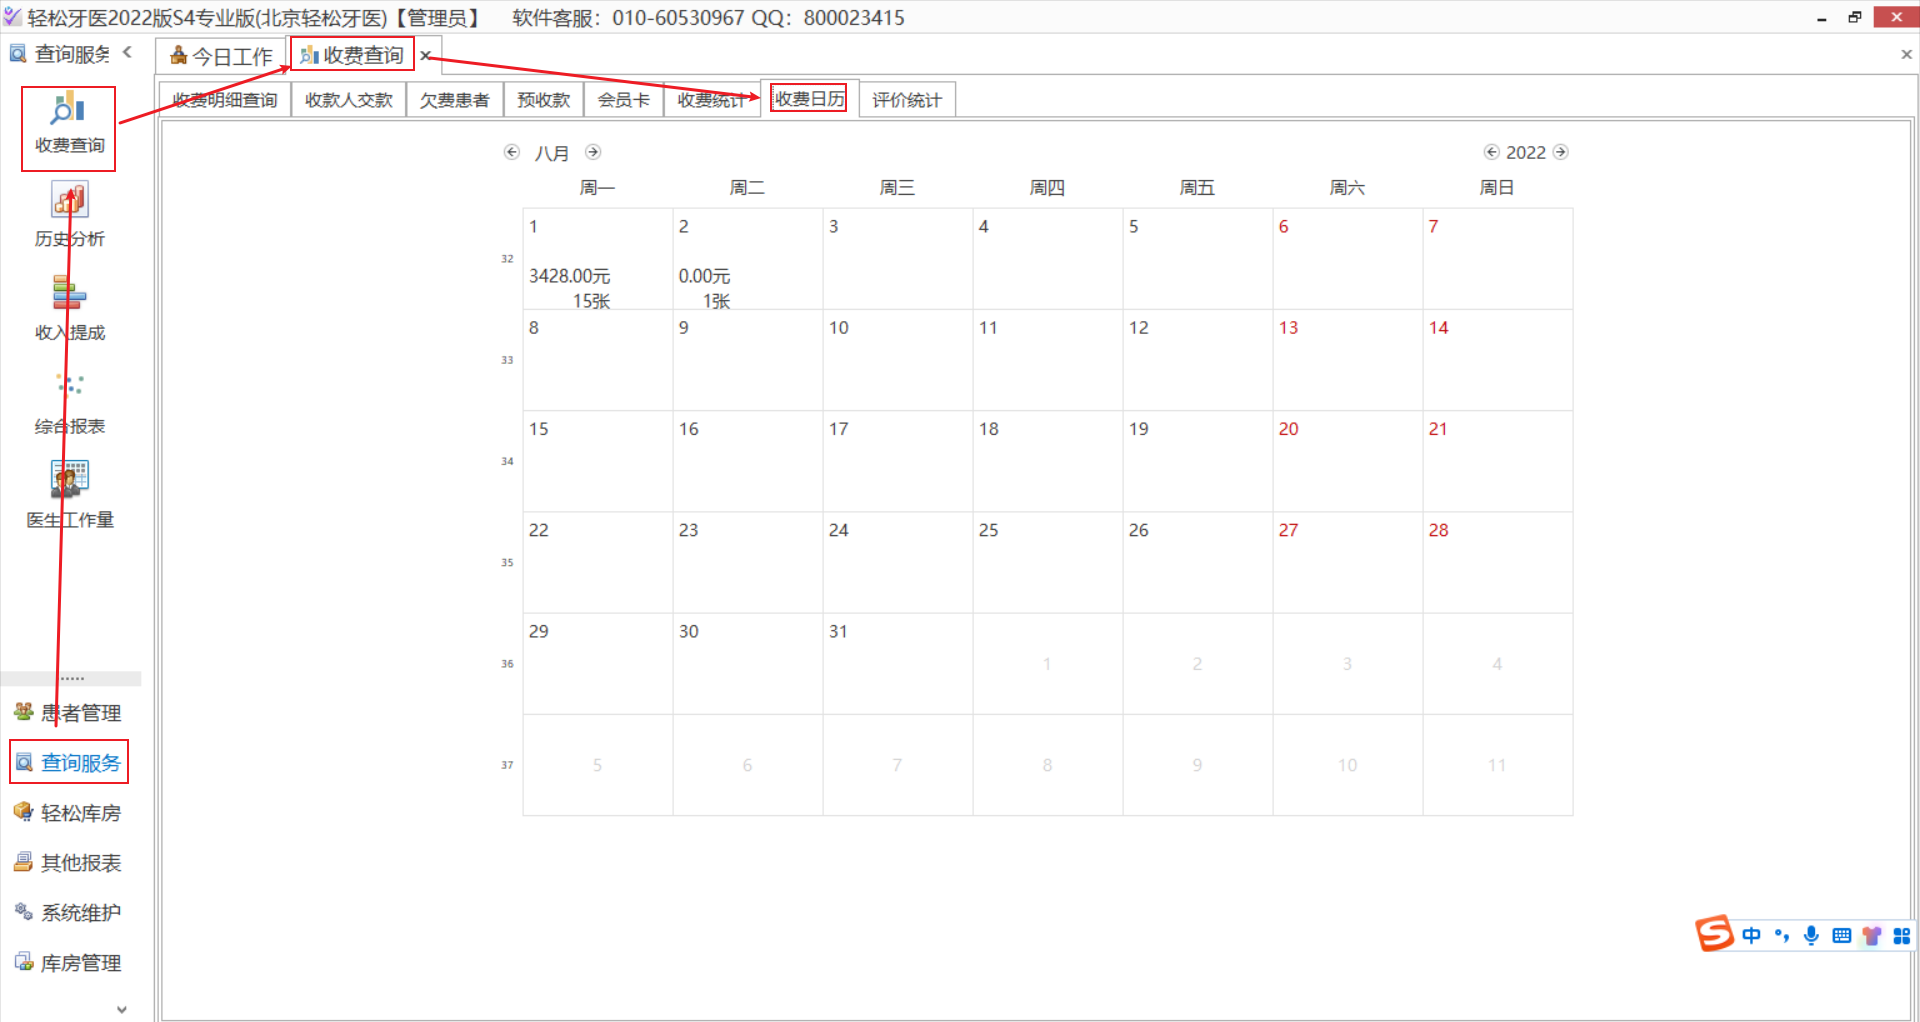
Task: Open 评价统计 sub-tab
Action: [907, 100]
